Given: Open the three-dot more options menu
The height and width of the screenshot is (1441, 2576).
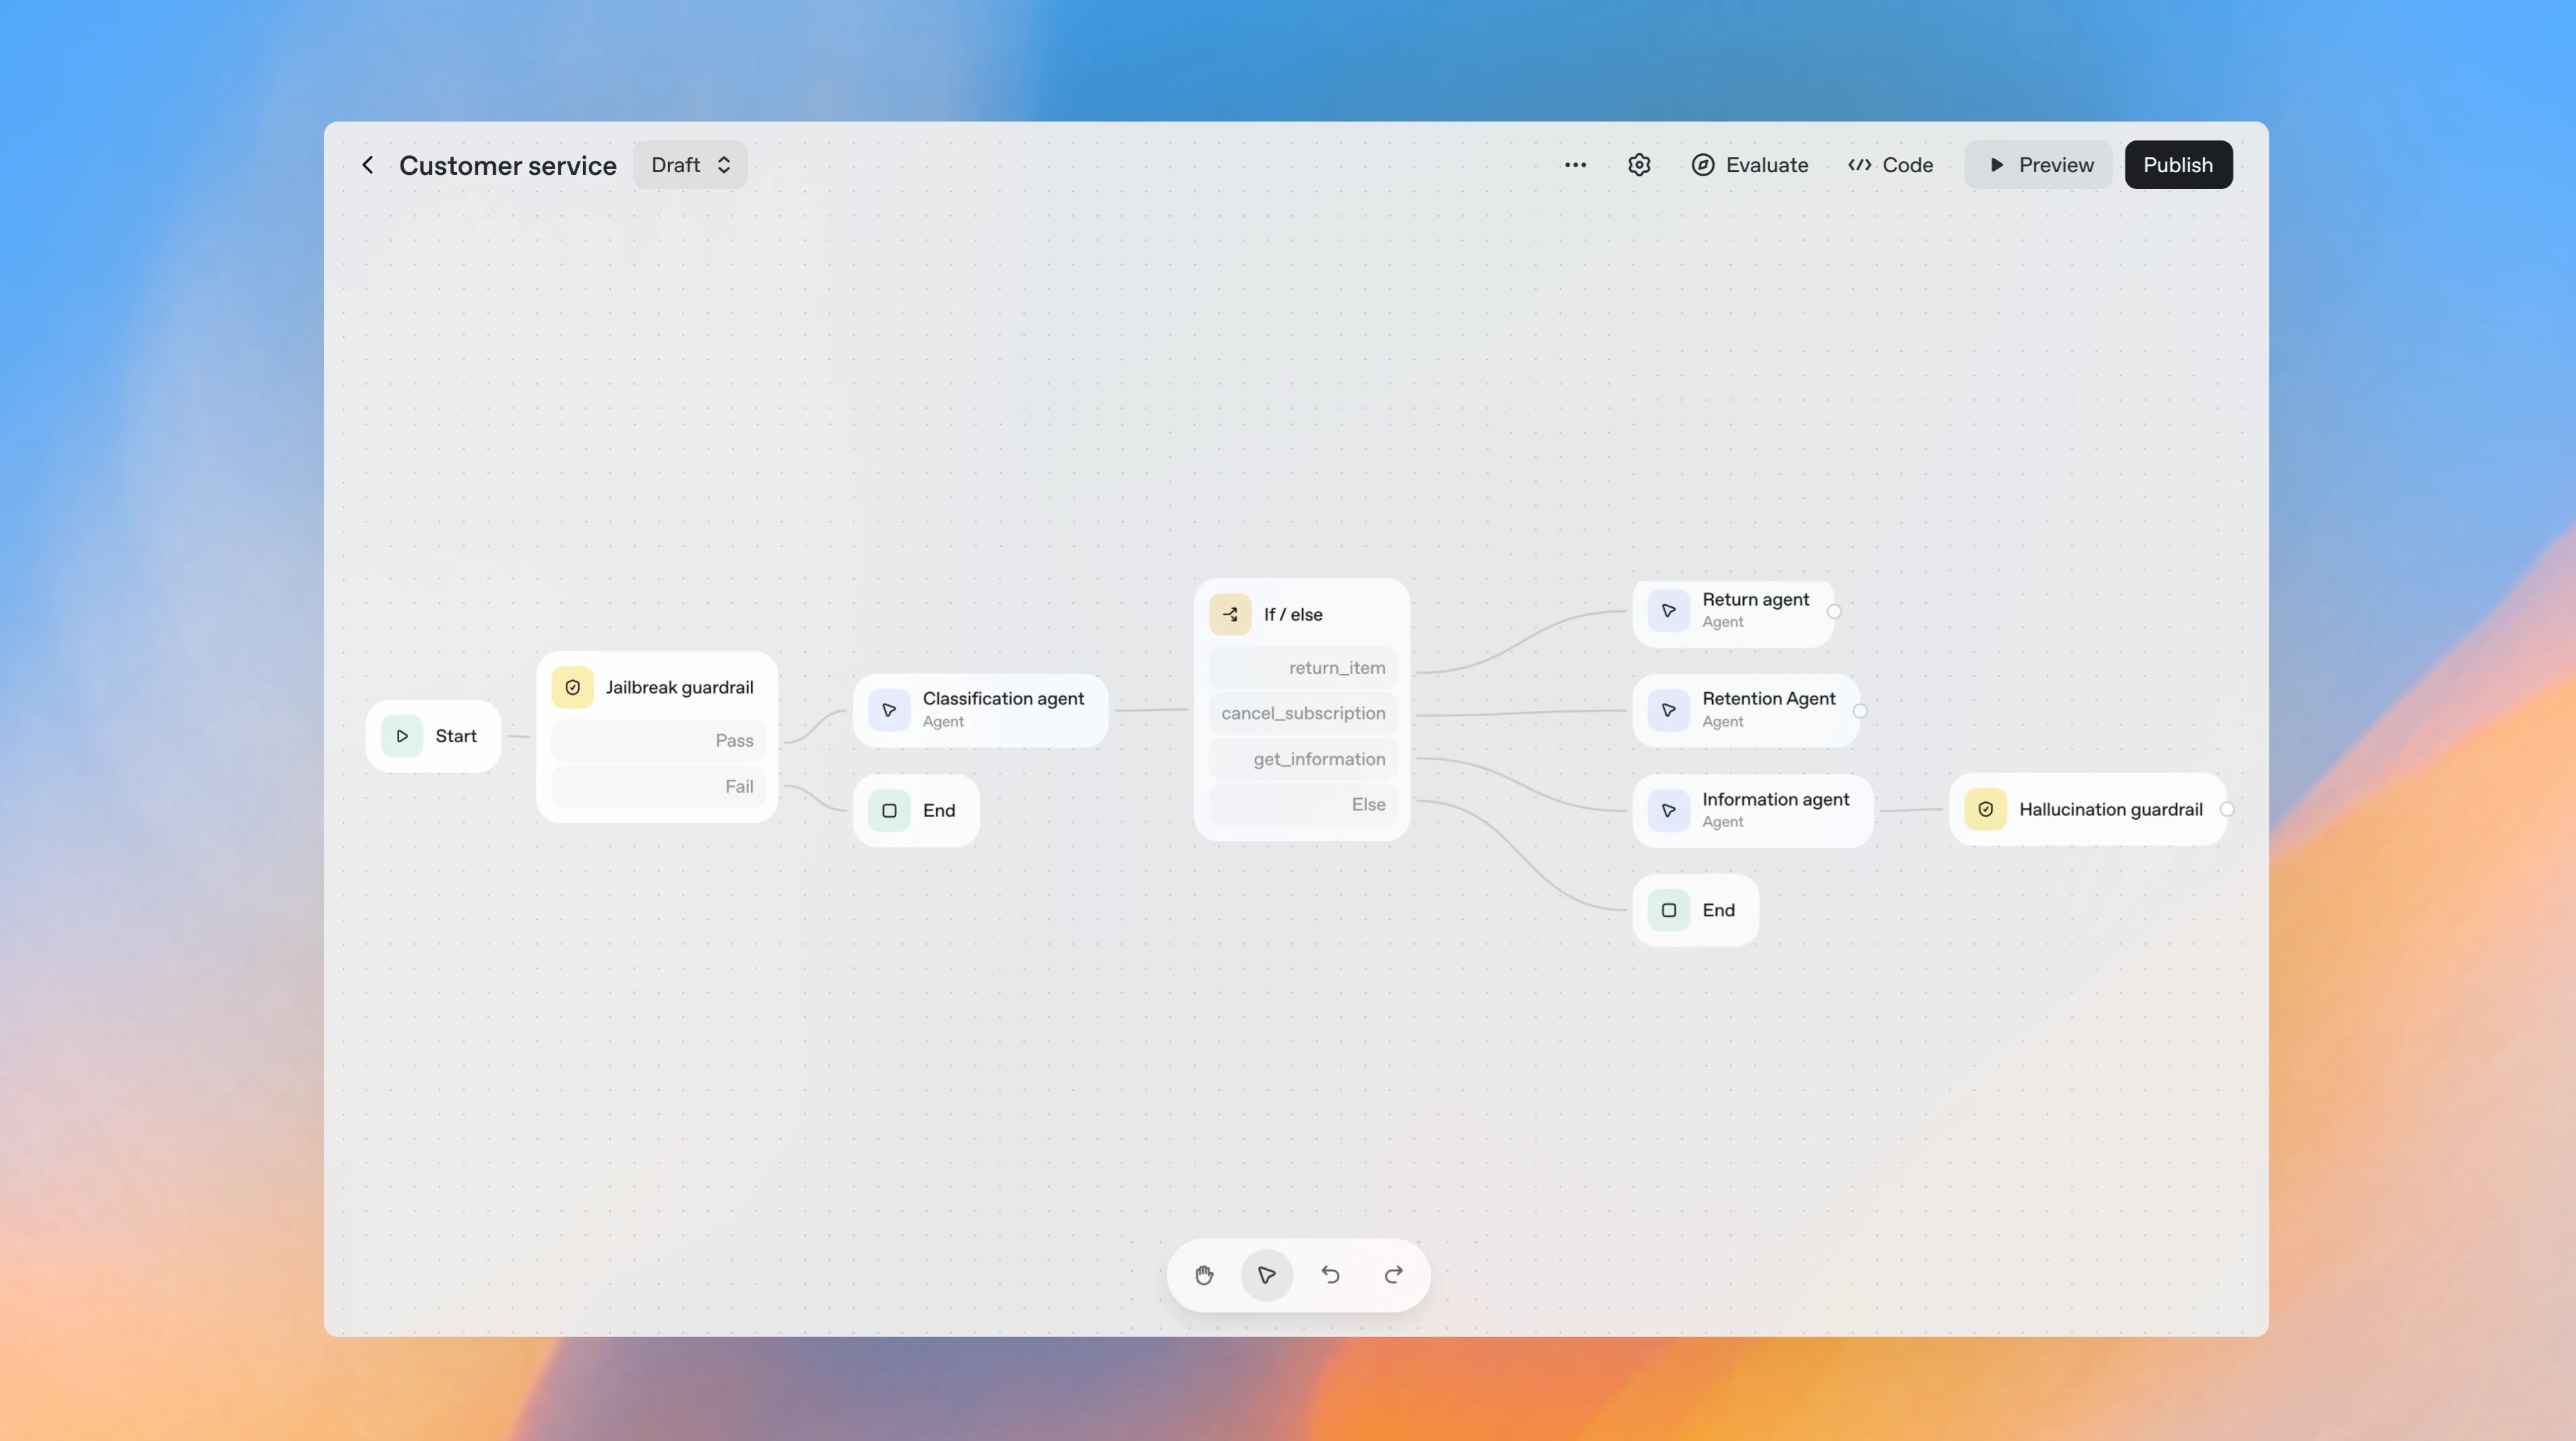Looking at the screenshot, I should 1575,165.
